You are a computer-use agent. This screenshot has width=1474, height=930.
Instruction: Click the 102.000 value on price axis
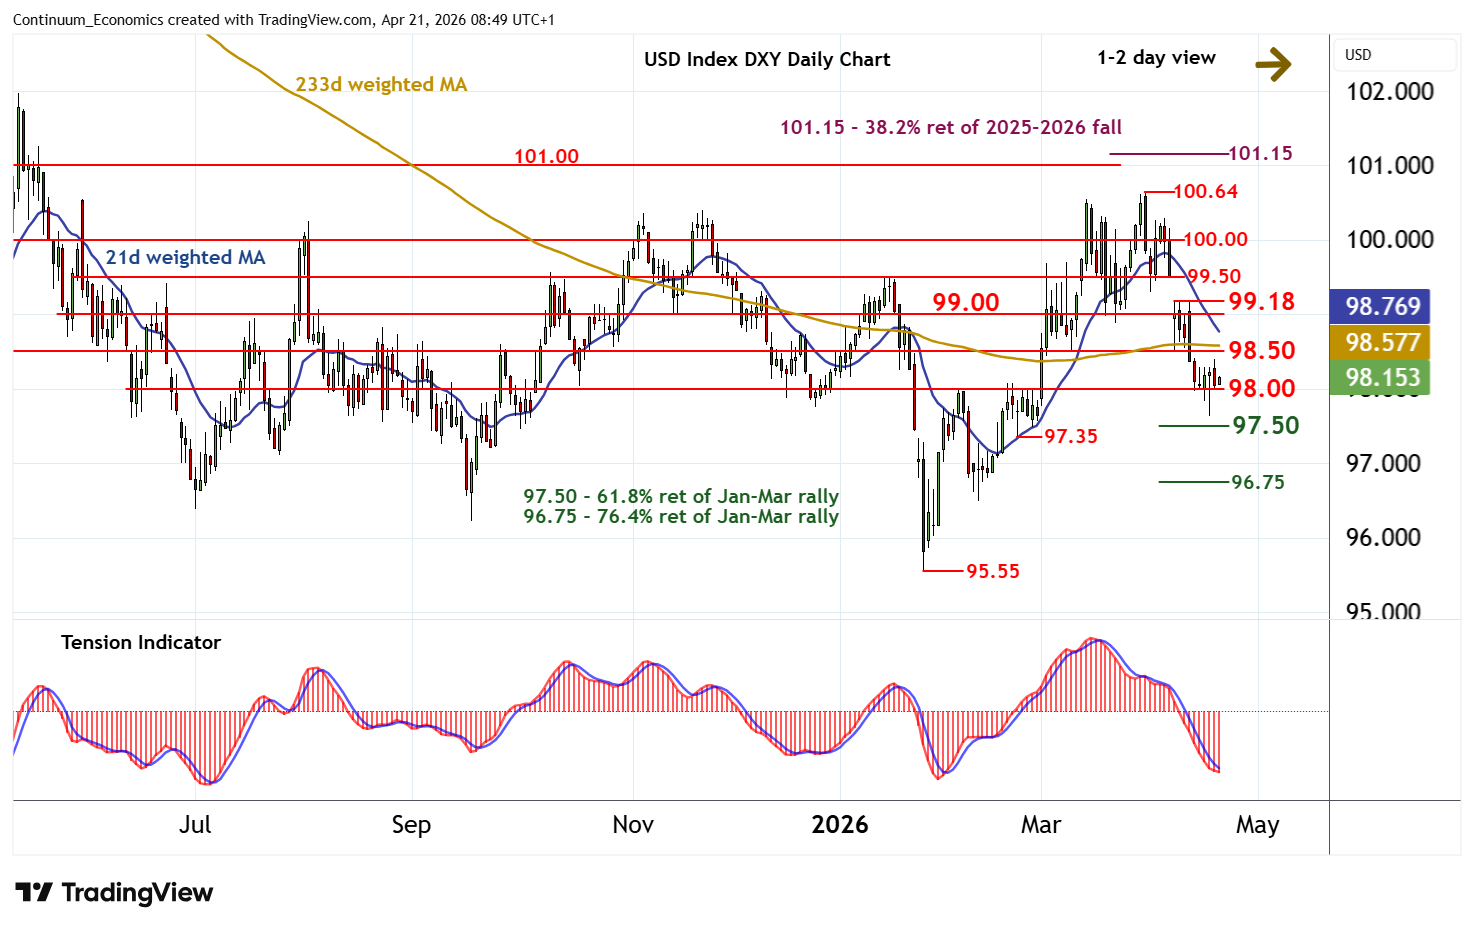(1389, 92)
